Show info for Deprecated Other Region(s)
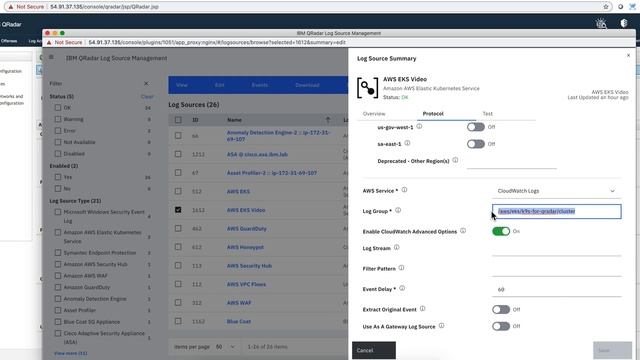Screen dimensions: 640x360 tap(455, 160)
